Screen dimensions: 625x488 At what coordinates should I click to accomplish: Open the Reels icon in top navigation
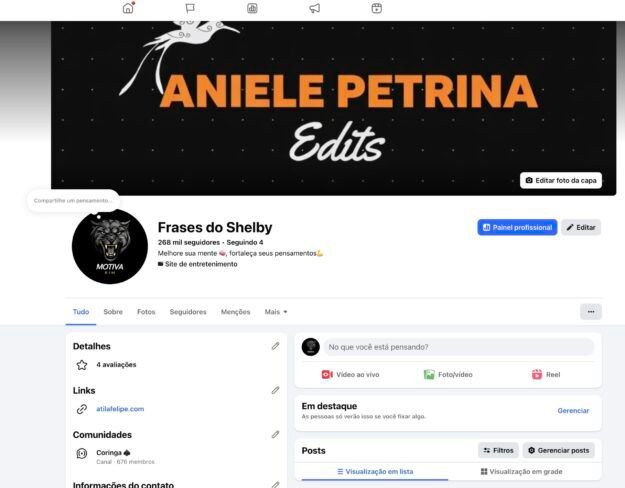pos(377,8)
